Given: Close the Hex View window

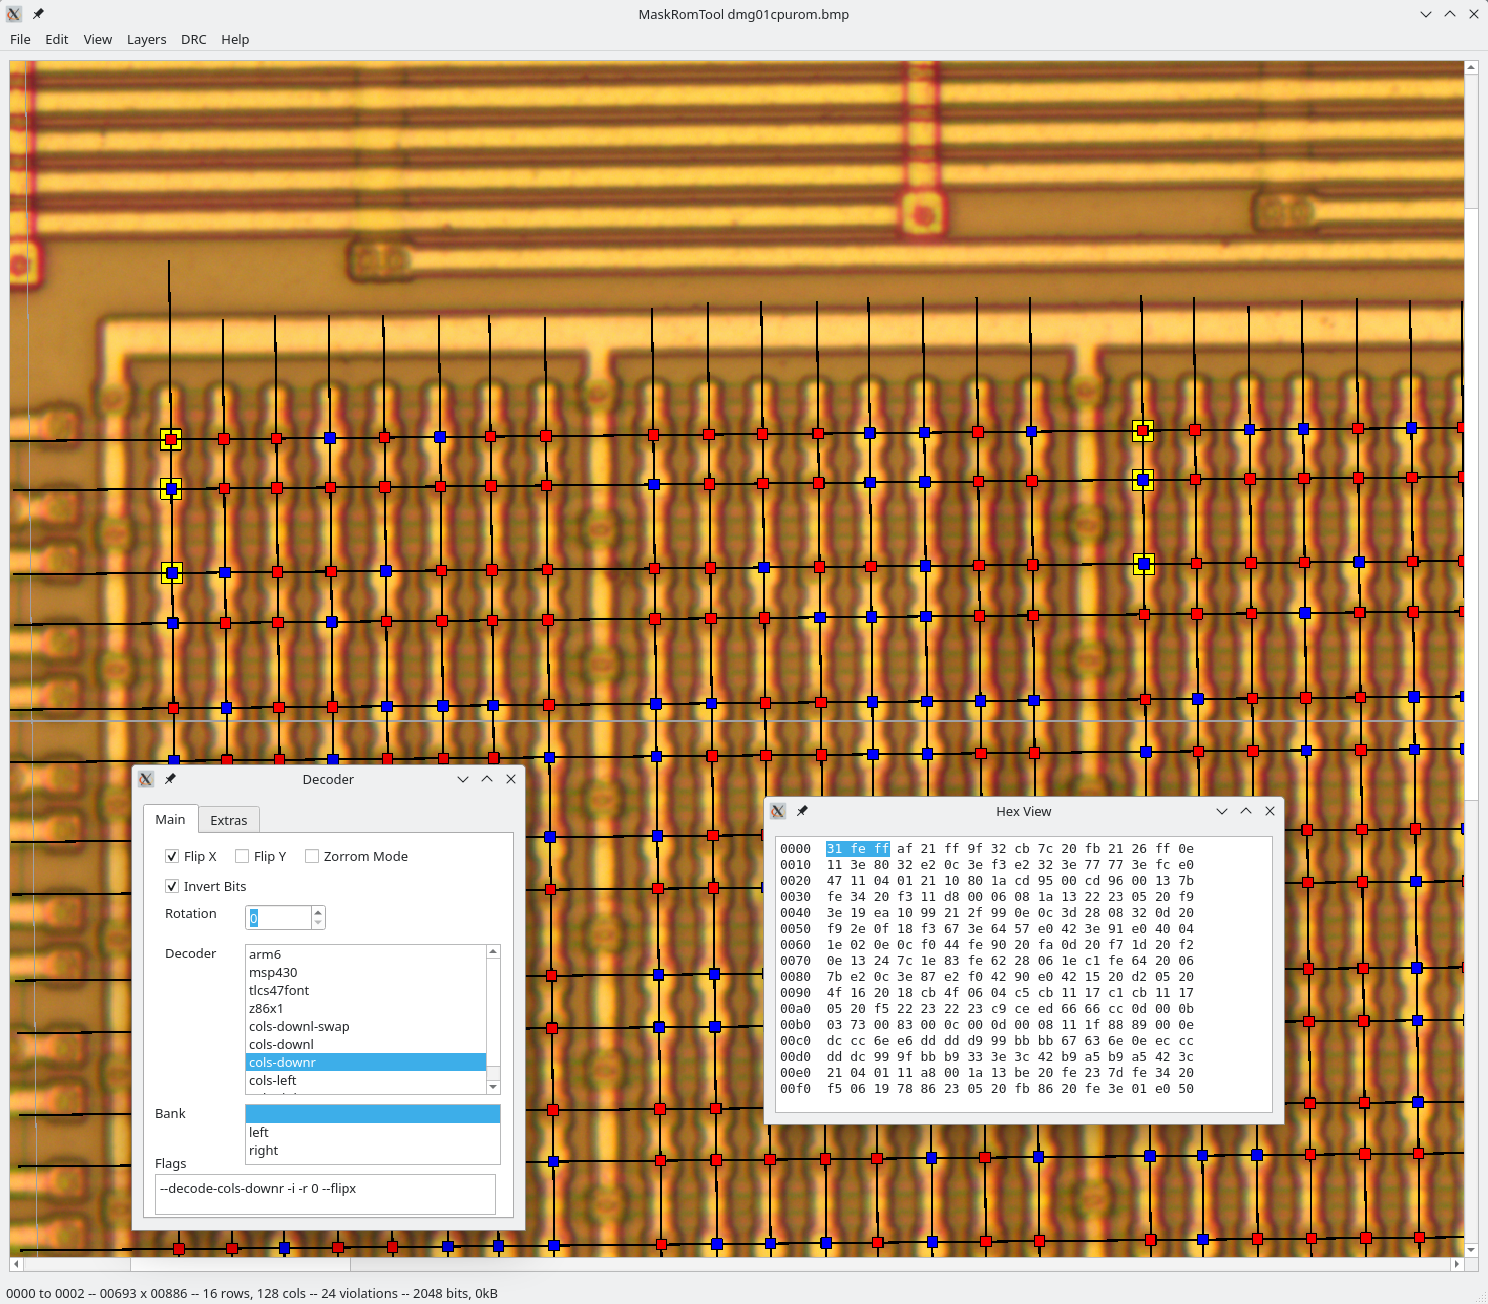Looking at the screenshot, I should 1270,811.
